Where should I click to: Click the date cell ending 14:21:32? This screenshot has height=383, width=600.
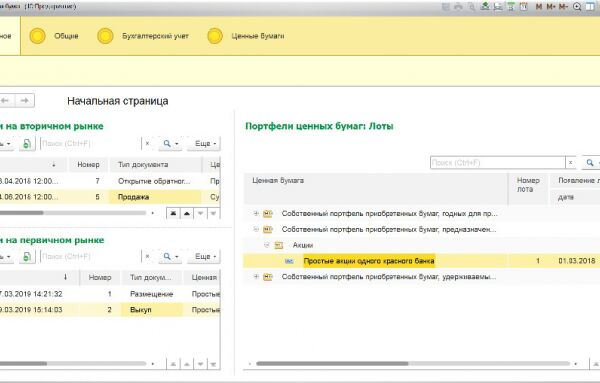(x=31, y=294)
